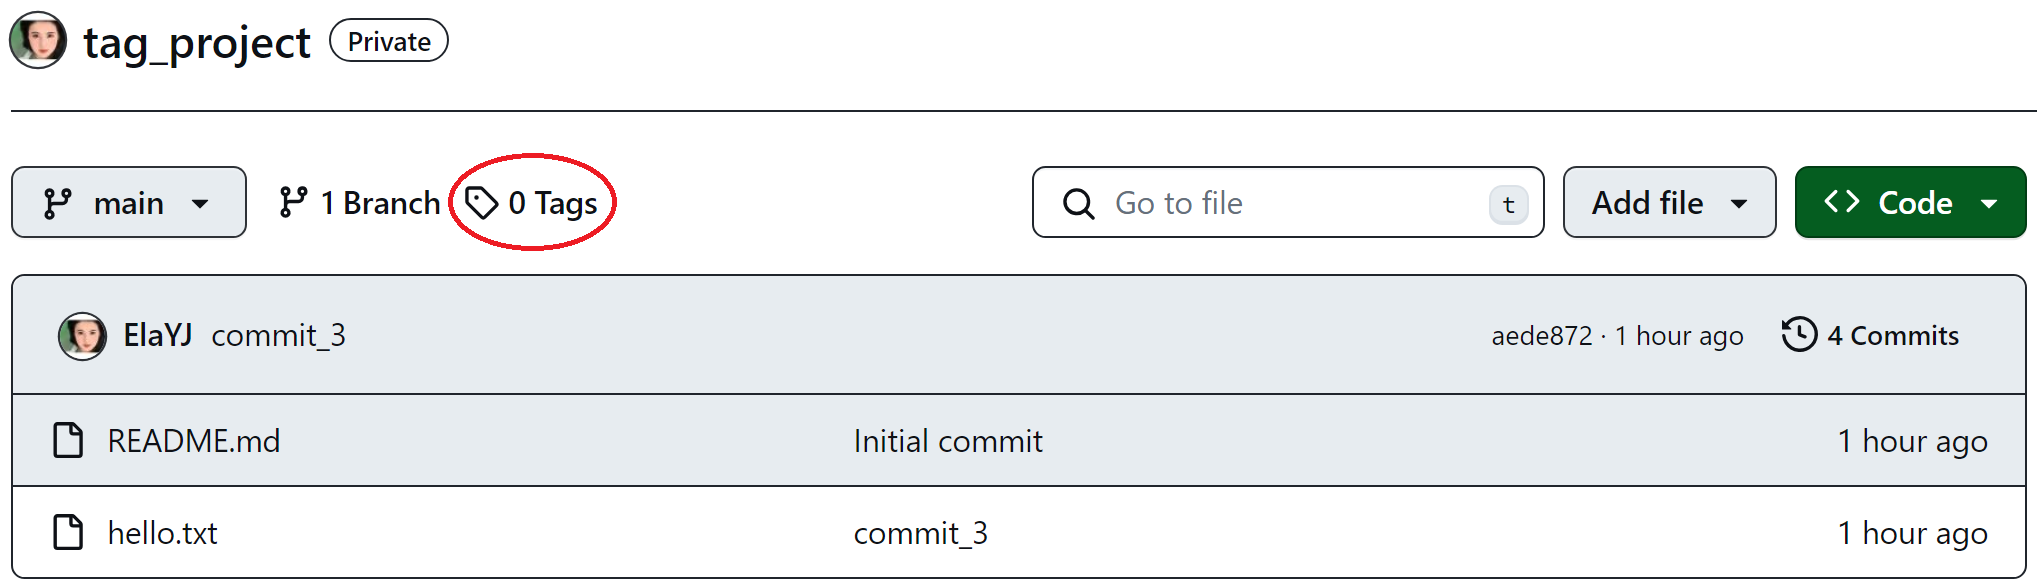Image resolution: width=2040 pixels, height=585 pixels.
Task: Open the 0 Tags link
Action: click(552, 203)
